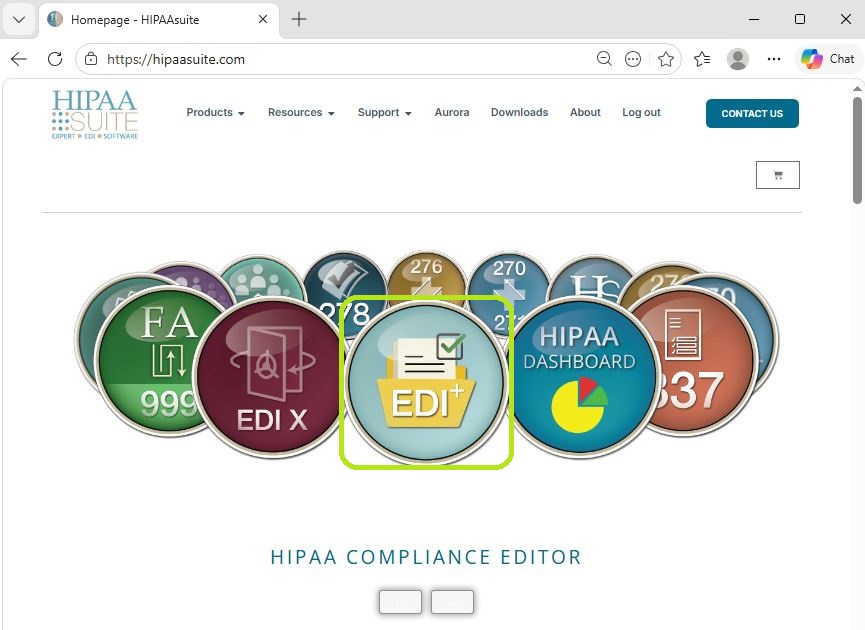The width and height of the screenshot is (865, 630).
Task: Close the Homepage - HIPAAsuite tab
Action: (x=263, y=19)
